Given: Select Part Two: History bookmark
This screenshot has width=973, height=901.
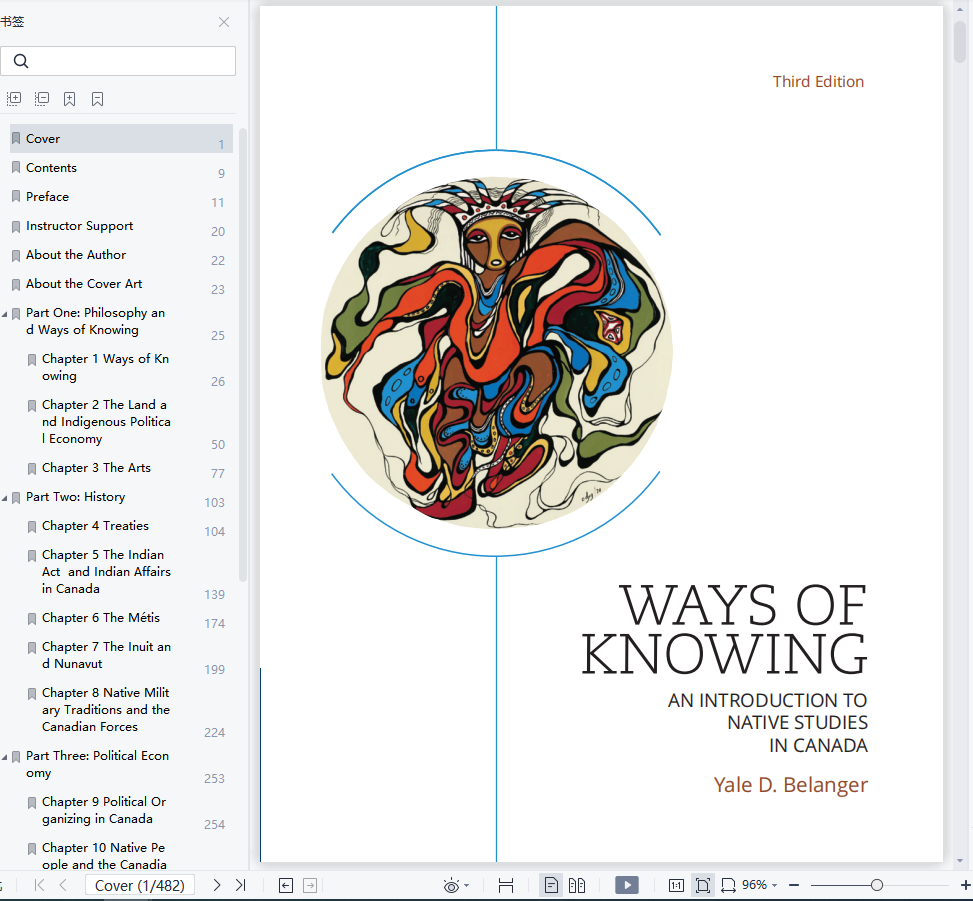Looking at the screenshot, I should coord(76,497).
